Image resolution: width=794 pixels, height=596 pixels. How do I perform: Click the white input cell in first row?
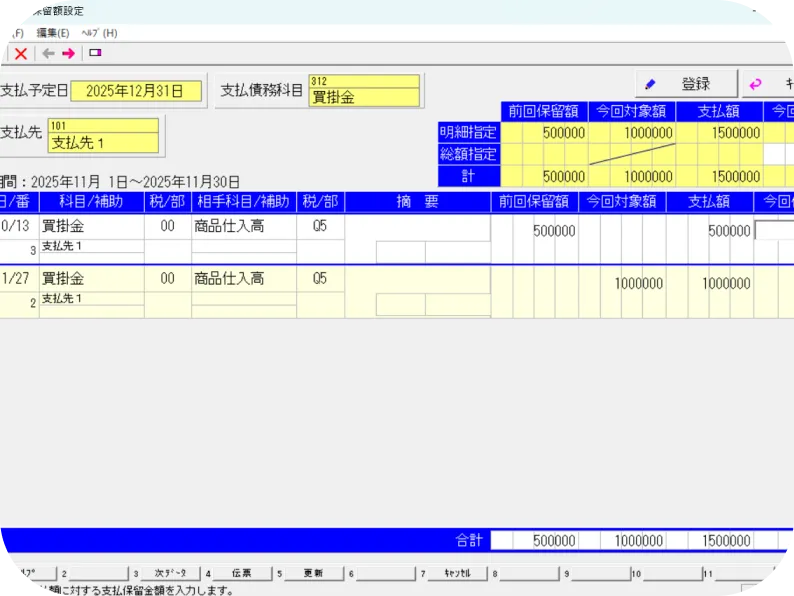coord(774,231)
